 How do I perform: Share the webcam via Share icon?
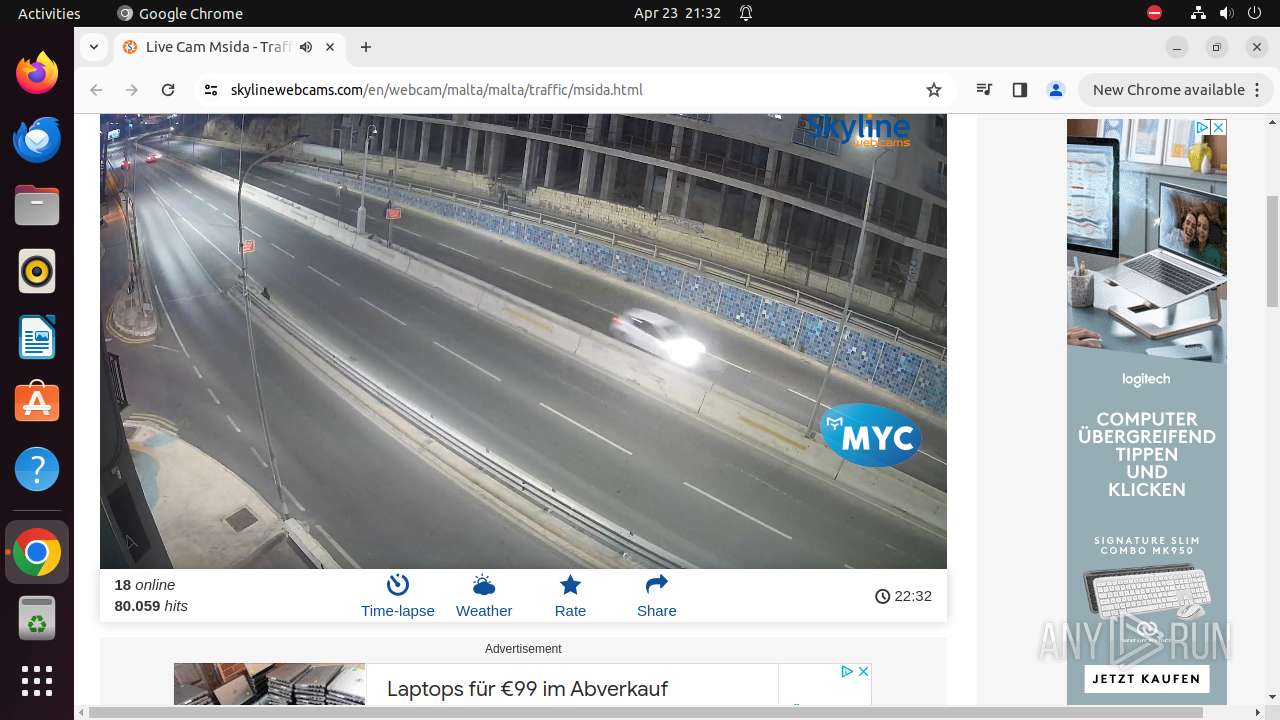656,596
